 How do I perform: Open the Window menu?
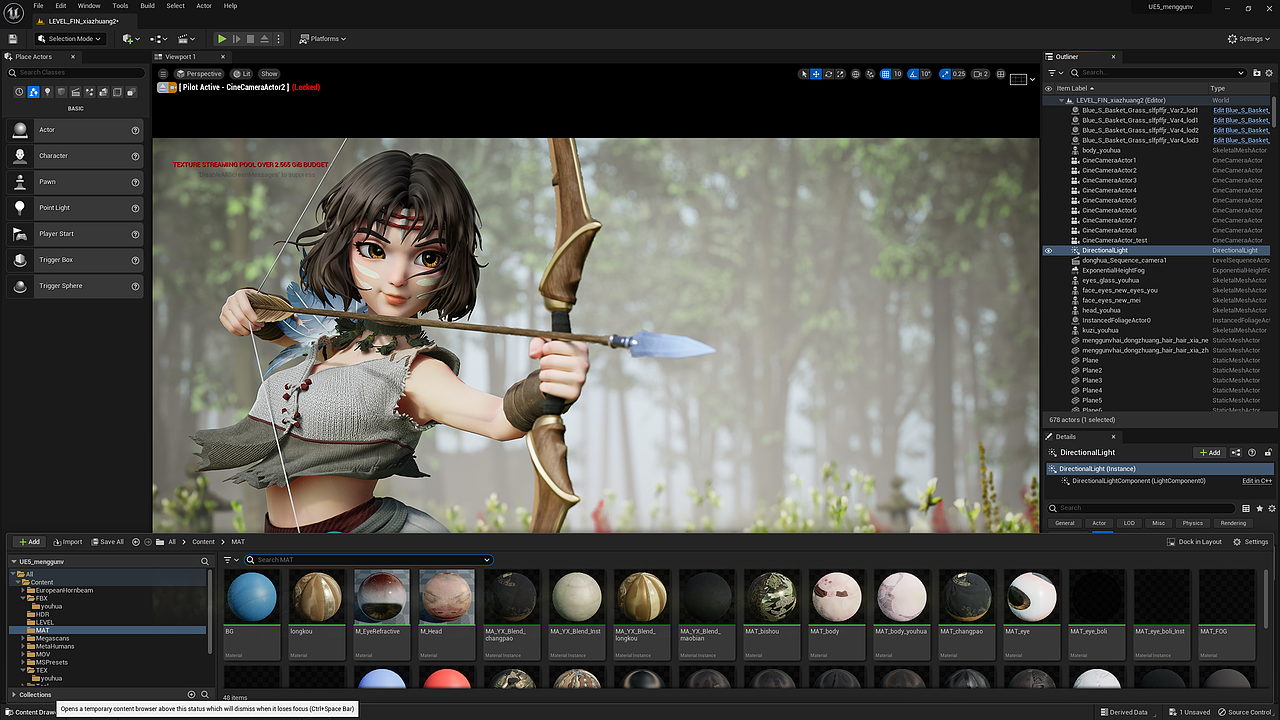(x=89, y=6)
